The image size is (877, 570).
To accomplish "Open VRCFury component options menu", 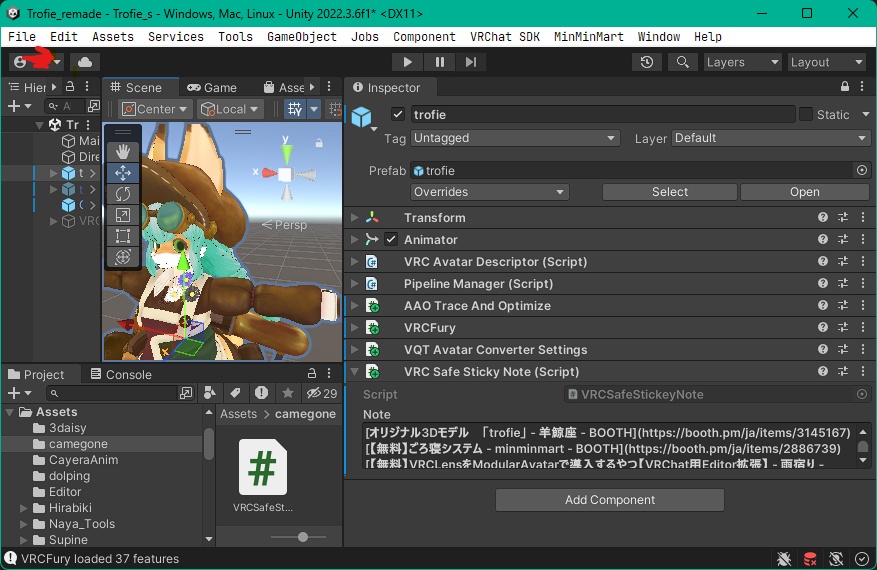I will click(862, 327).
